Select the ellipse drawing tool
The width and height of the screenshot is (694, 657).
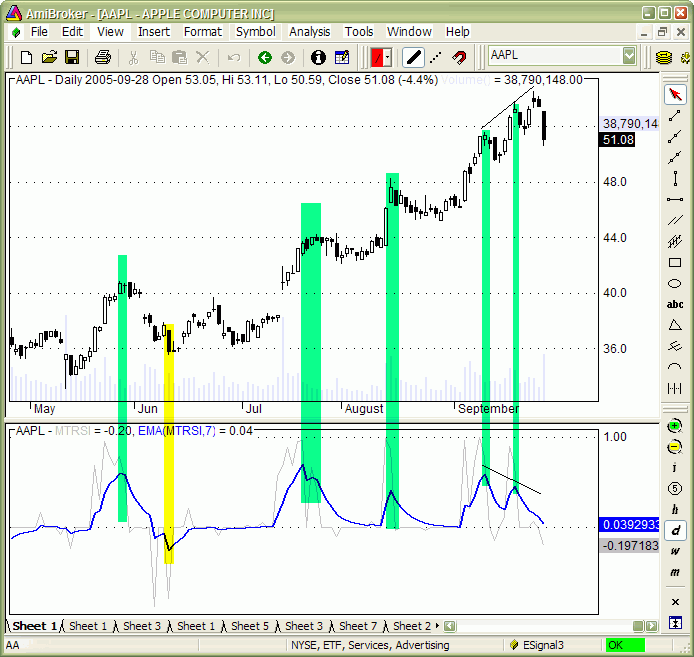click(675, 283)
